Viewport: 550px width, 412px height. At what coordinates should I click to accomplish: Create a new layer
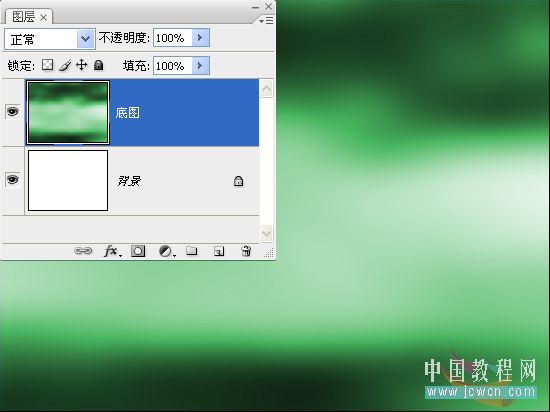coord(219,251)
